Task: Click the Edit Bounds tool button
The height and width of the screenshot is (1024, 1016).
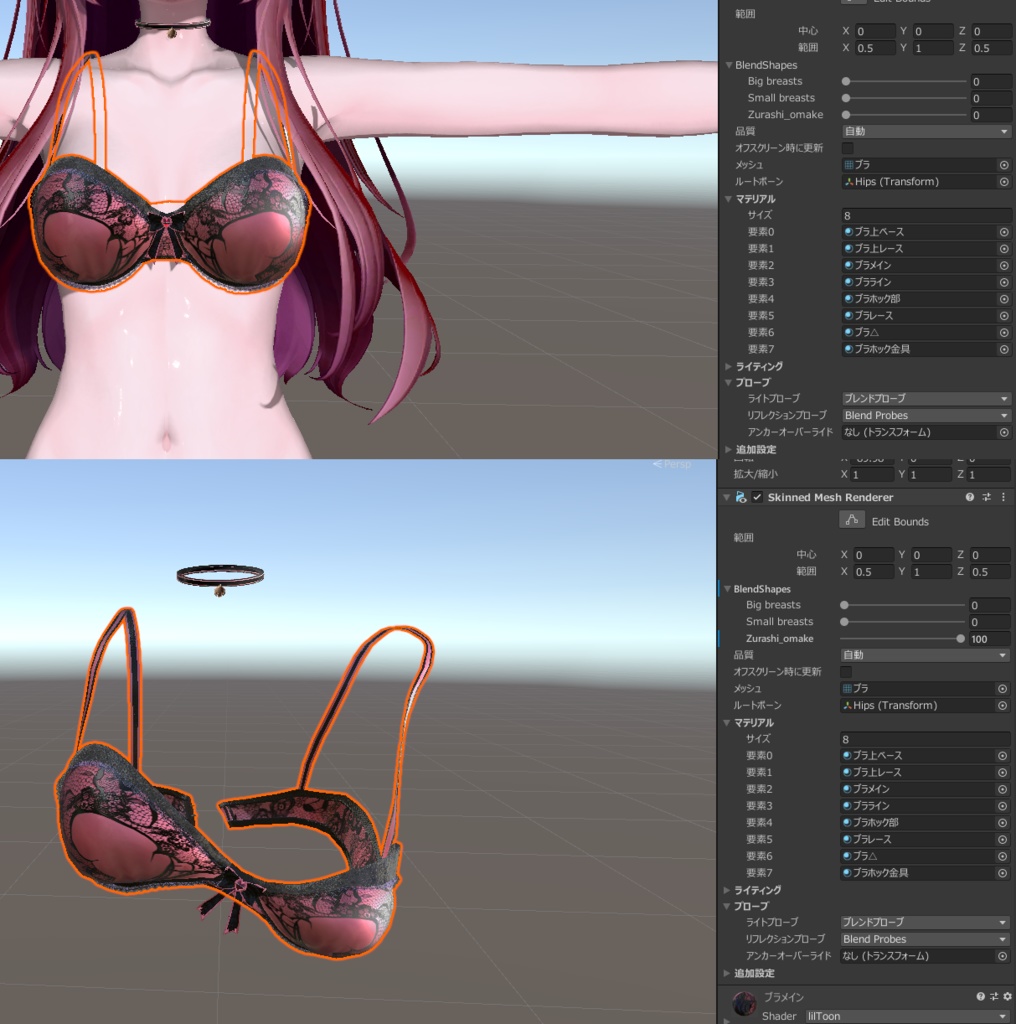Action: click(x=851, y=520)
